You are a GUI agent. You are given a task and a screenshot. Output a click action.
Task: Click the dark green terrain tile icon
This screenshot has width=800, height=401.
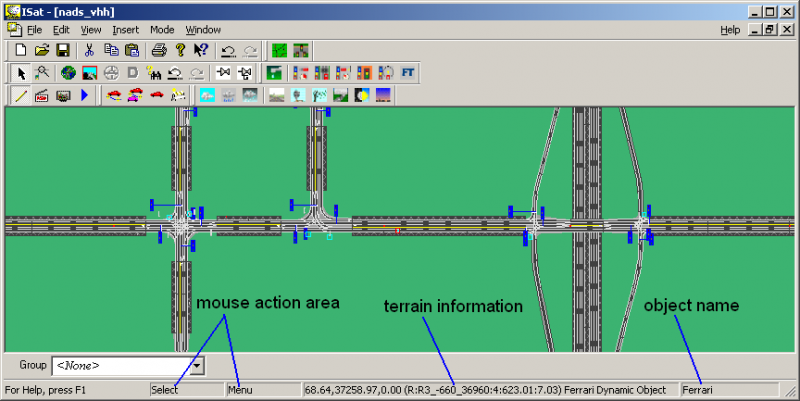274,73
